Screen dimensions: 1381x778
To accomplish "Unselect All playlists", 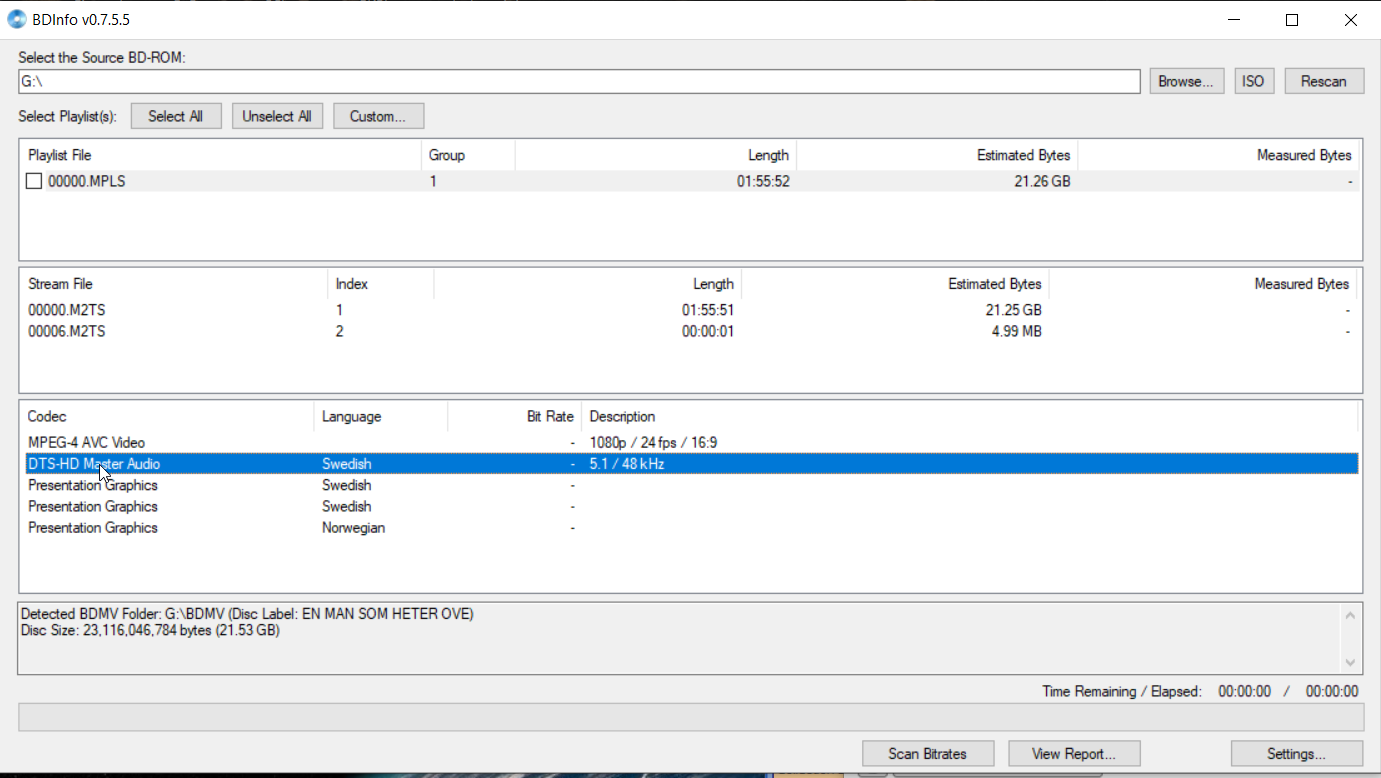I will pos(277,116).
